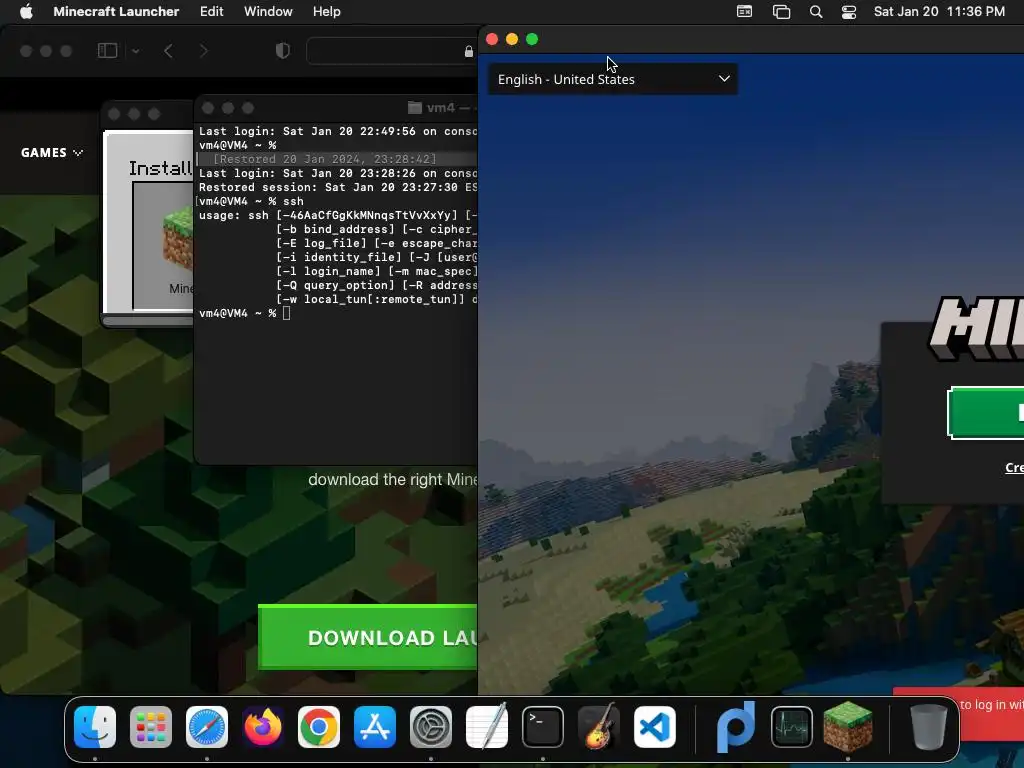Viewport: 1024px width, 768px height.
Task: Launch Firefox from the Dock
Action: 263,727
